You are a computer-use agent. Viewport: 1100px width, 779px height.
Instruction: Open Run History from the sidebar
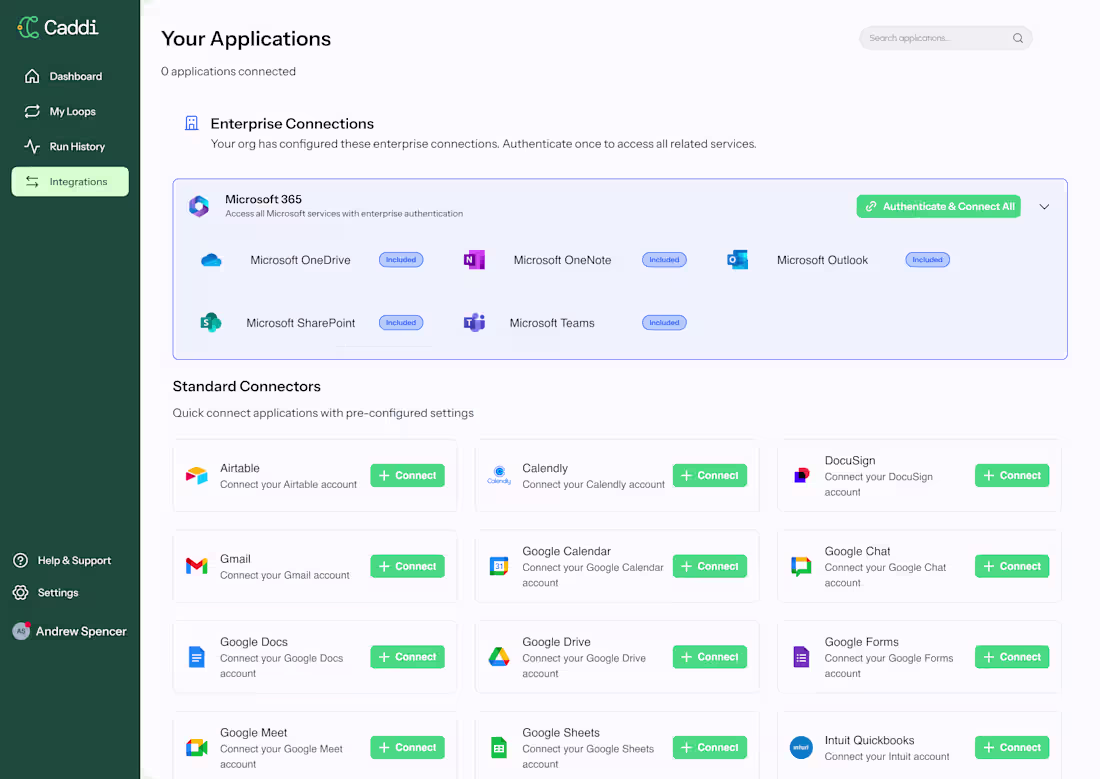point(76,146)
